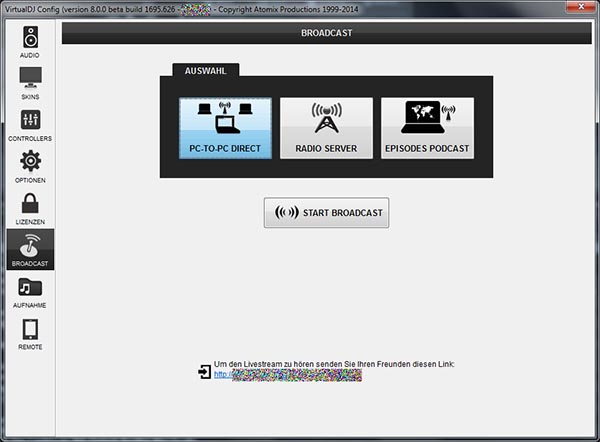Screen dimensions: 600x442
Task: Select the Broadcast section in sidebar
Action: point(30,250)
